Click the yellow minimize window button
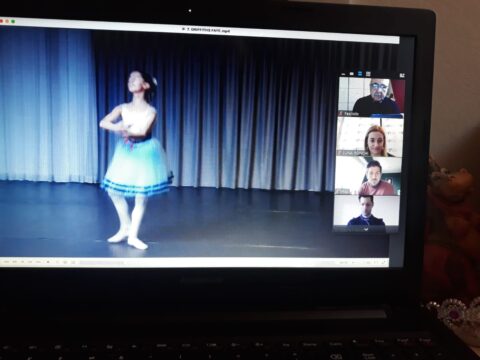 tap(7, 21)
